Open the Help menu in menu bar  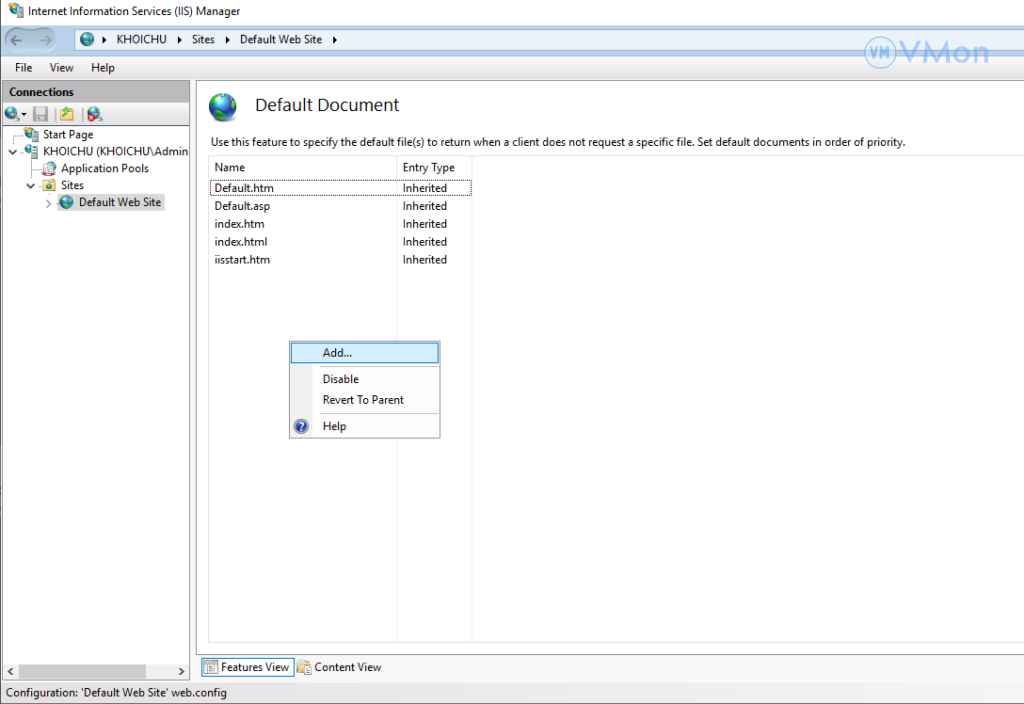click(103, 67)
